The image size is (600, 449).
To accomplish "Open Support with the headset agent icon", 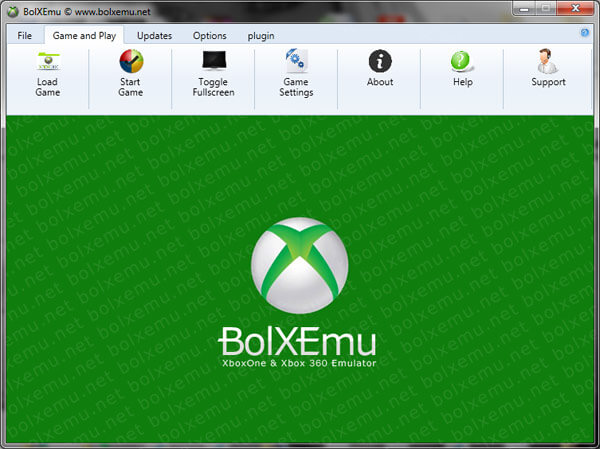I will click(x=547, y=61).
